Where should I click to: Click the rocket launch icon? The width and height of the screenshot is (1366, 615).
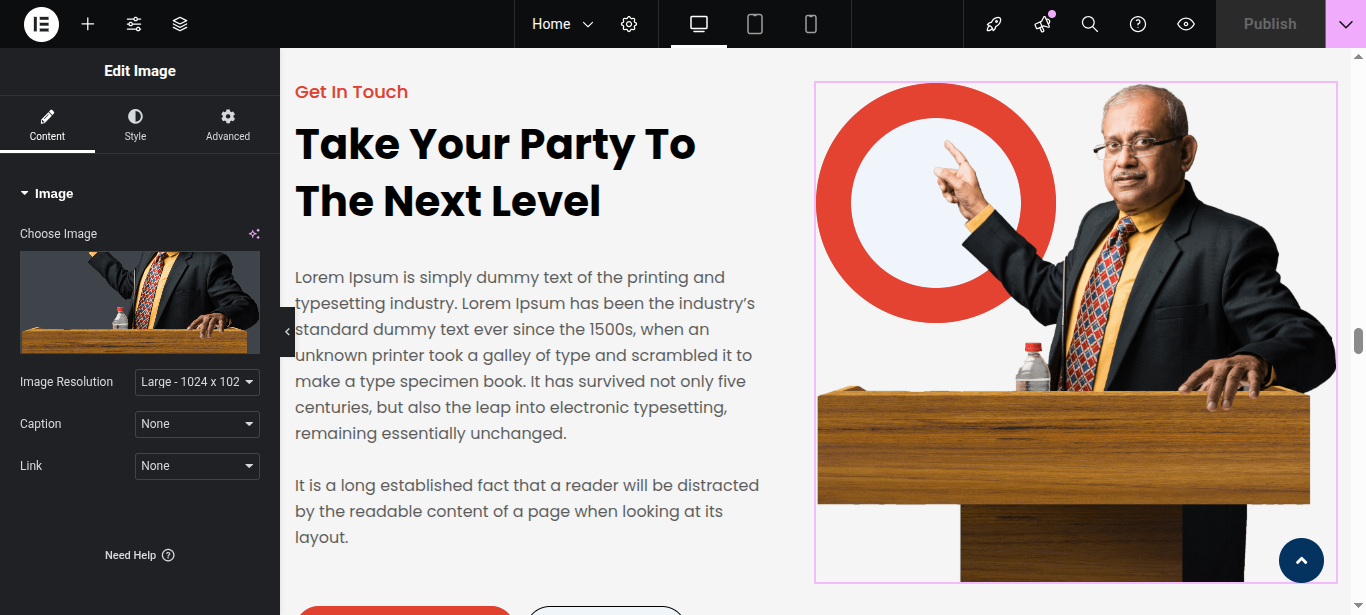tap(994, 24)
